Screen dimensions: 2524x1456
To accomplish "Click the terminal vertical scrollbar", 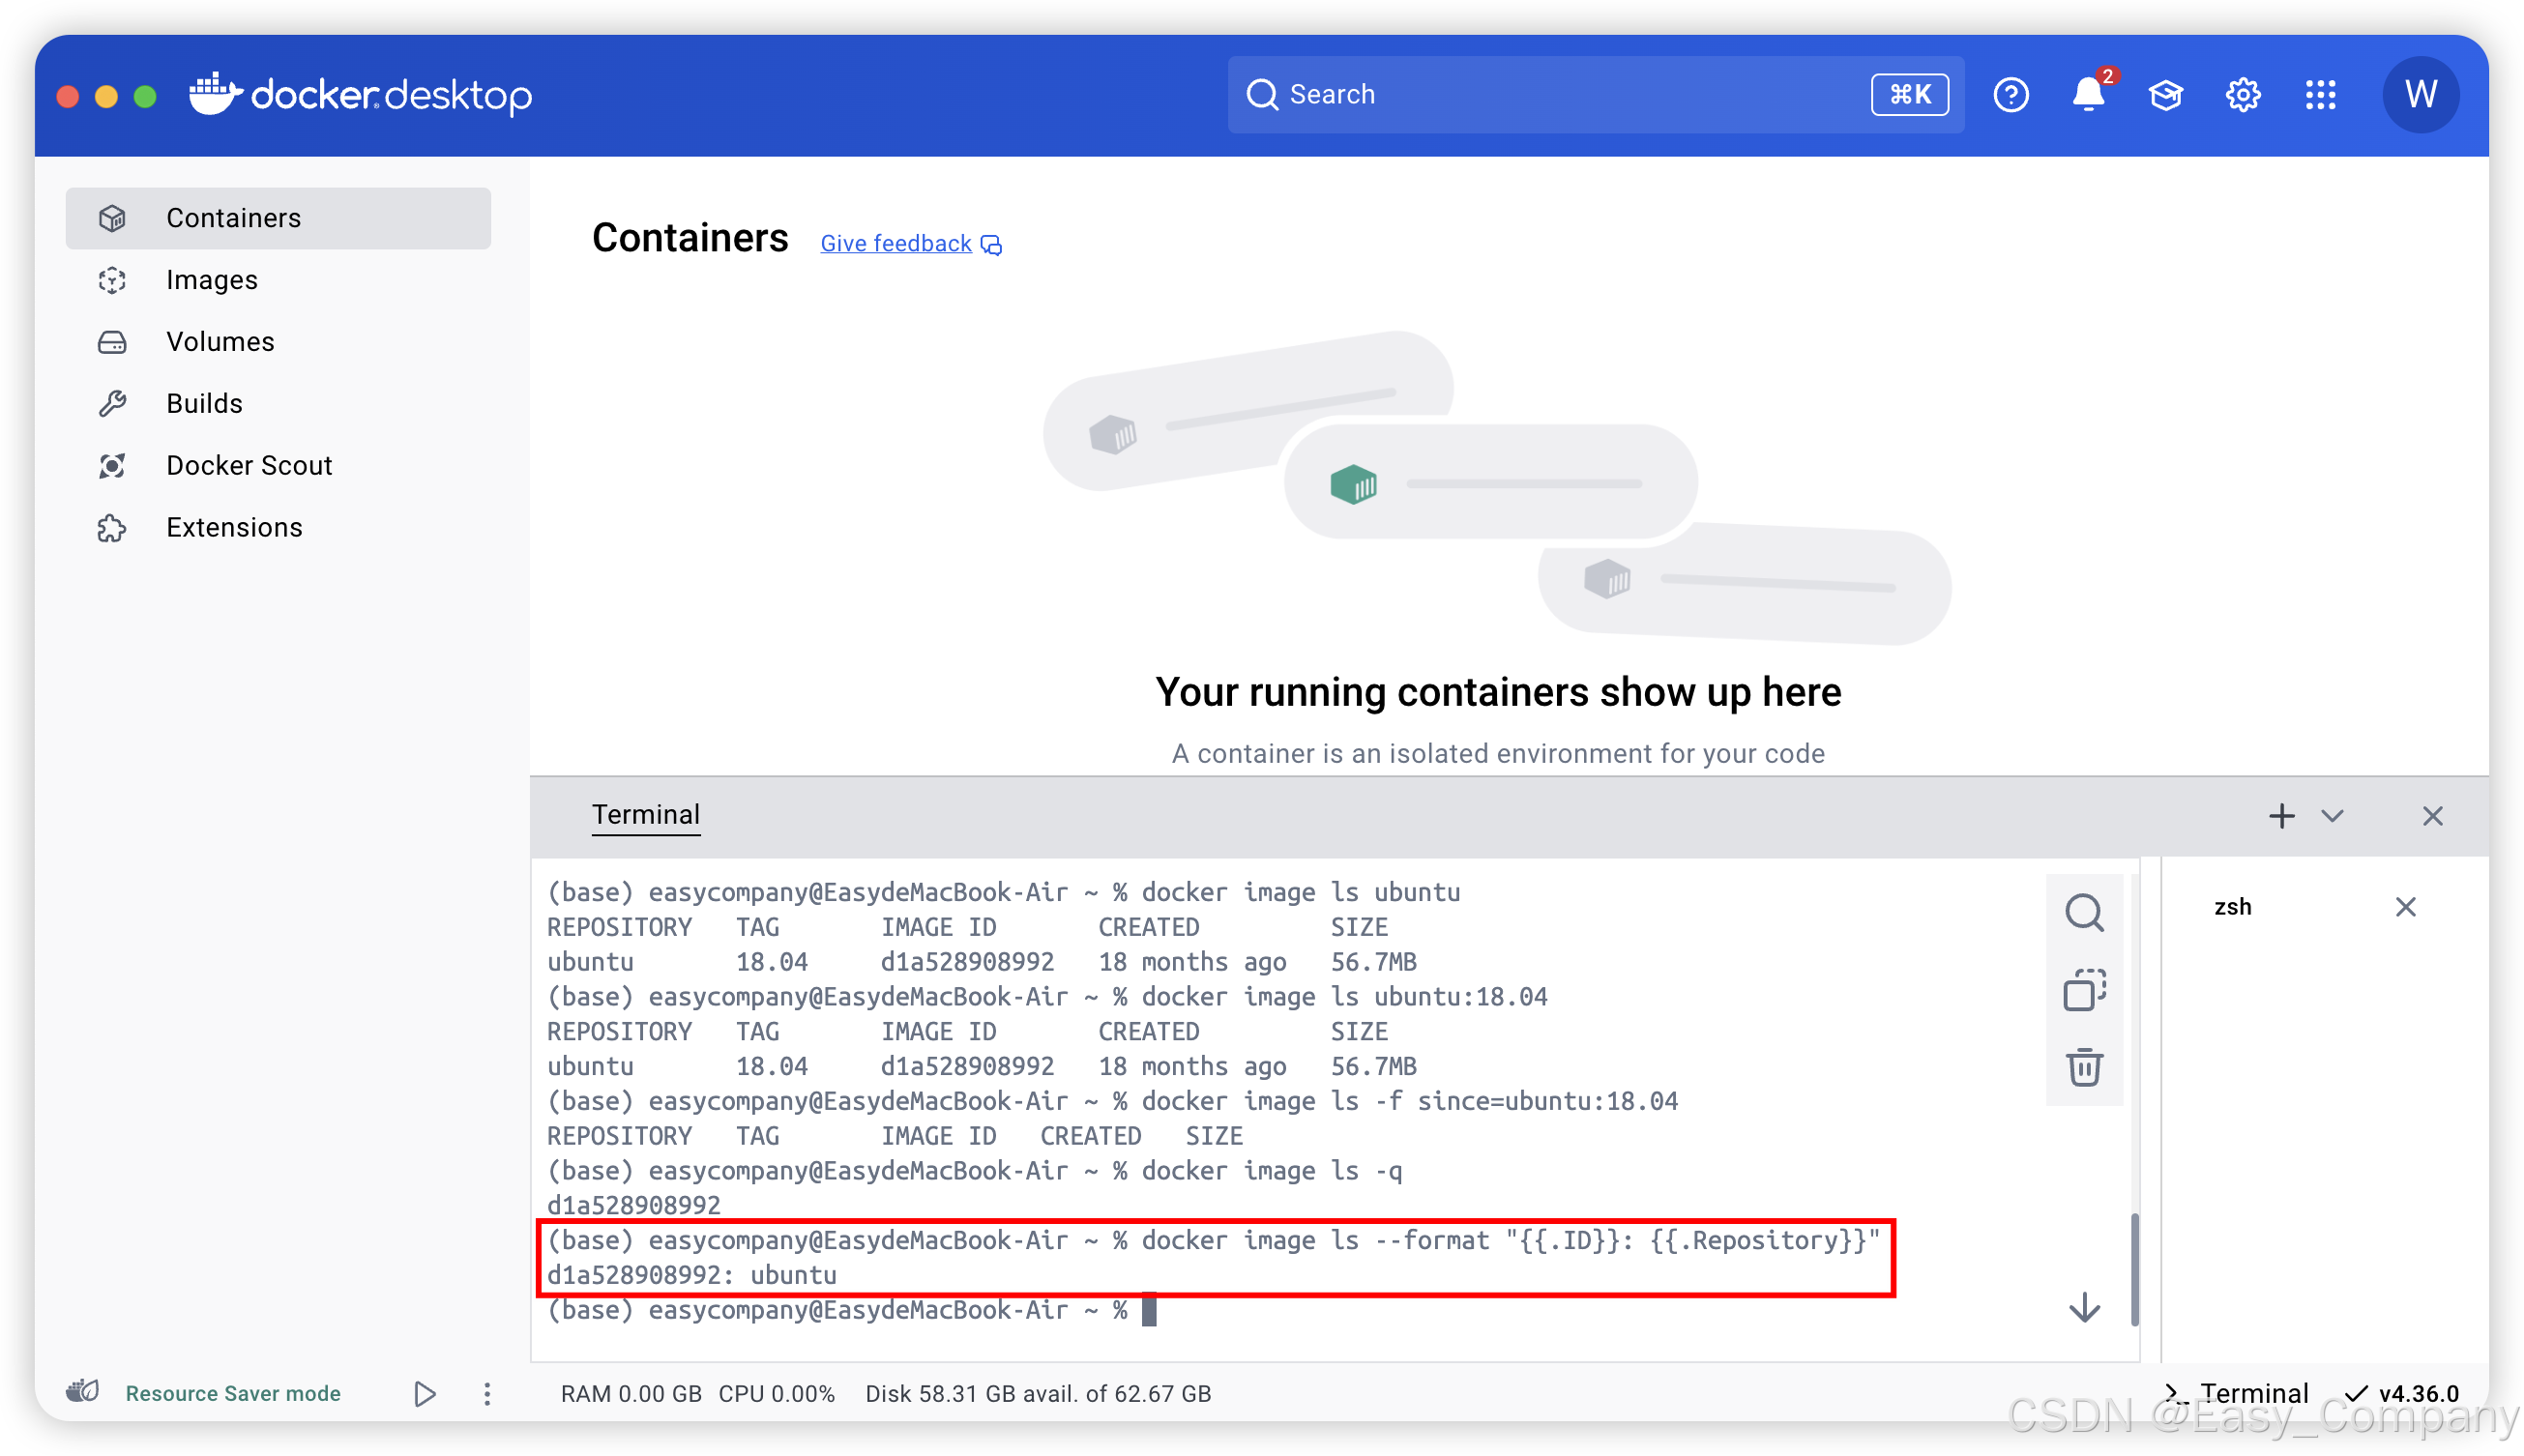I will coord(2134,1268).
